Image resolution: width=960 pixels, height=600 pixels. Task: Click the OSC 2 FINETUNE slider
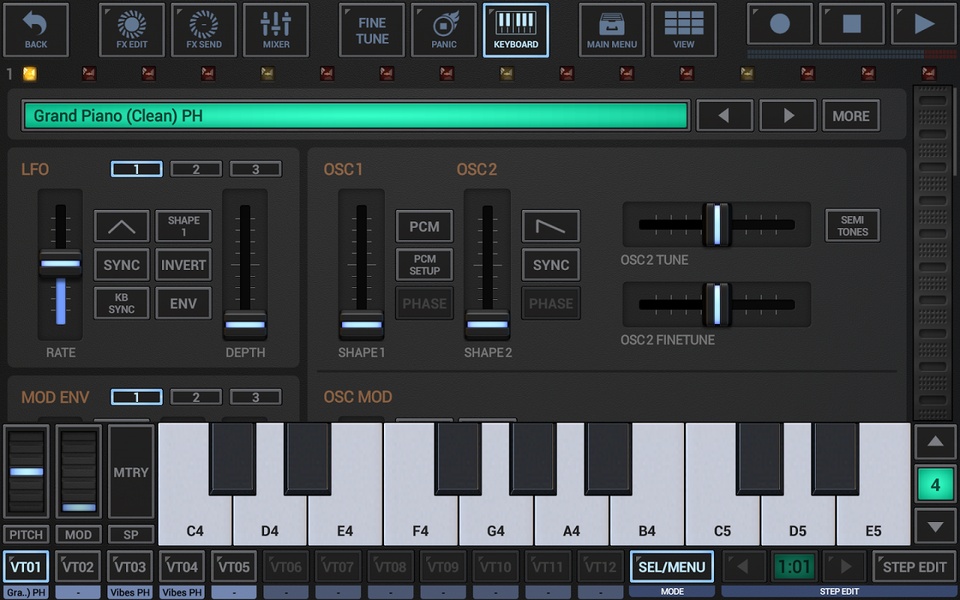tap(716, 304)
